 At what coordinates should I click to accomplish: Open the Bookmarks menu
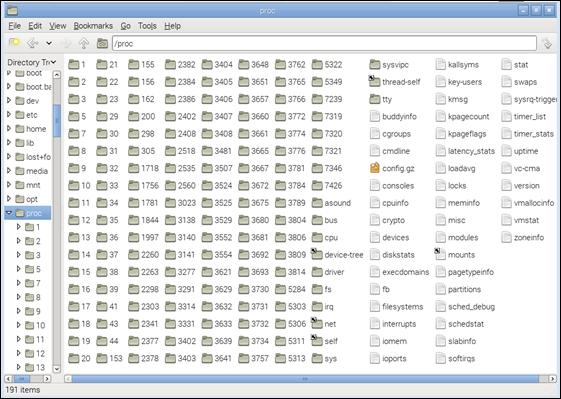click(93, 26)
